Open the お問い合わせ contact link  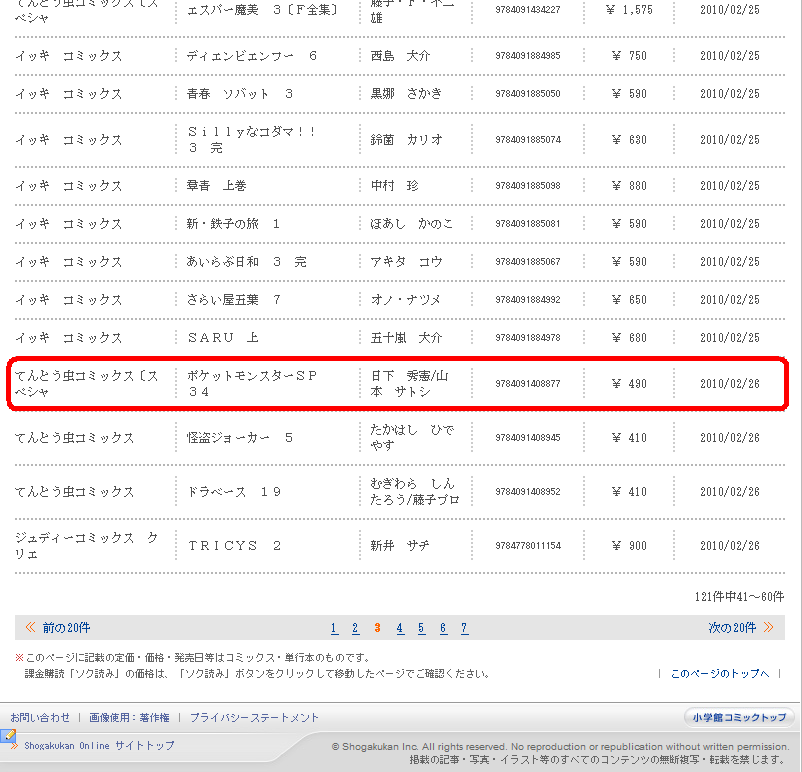coord(40,718)
